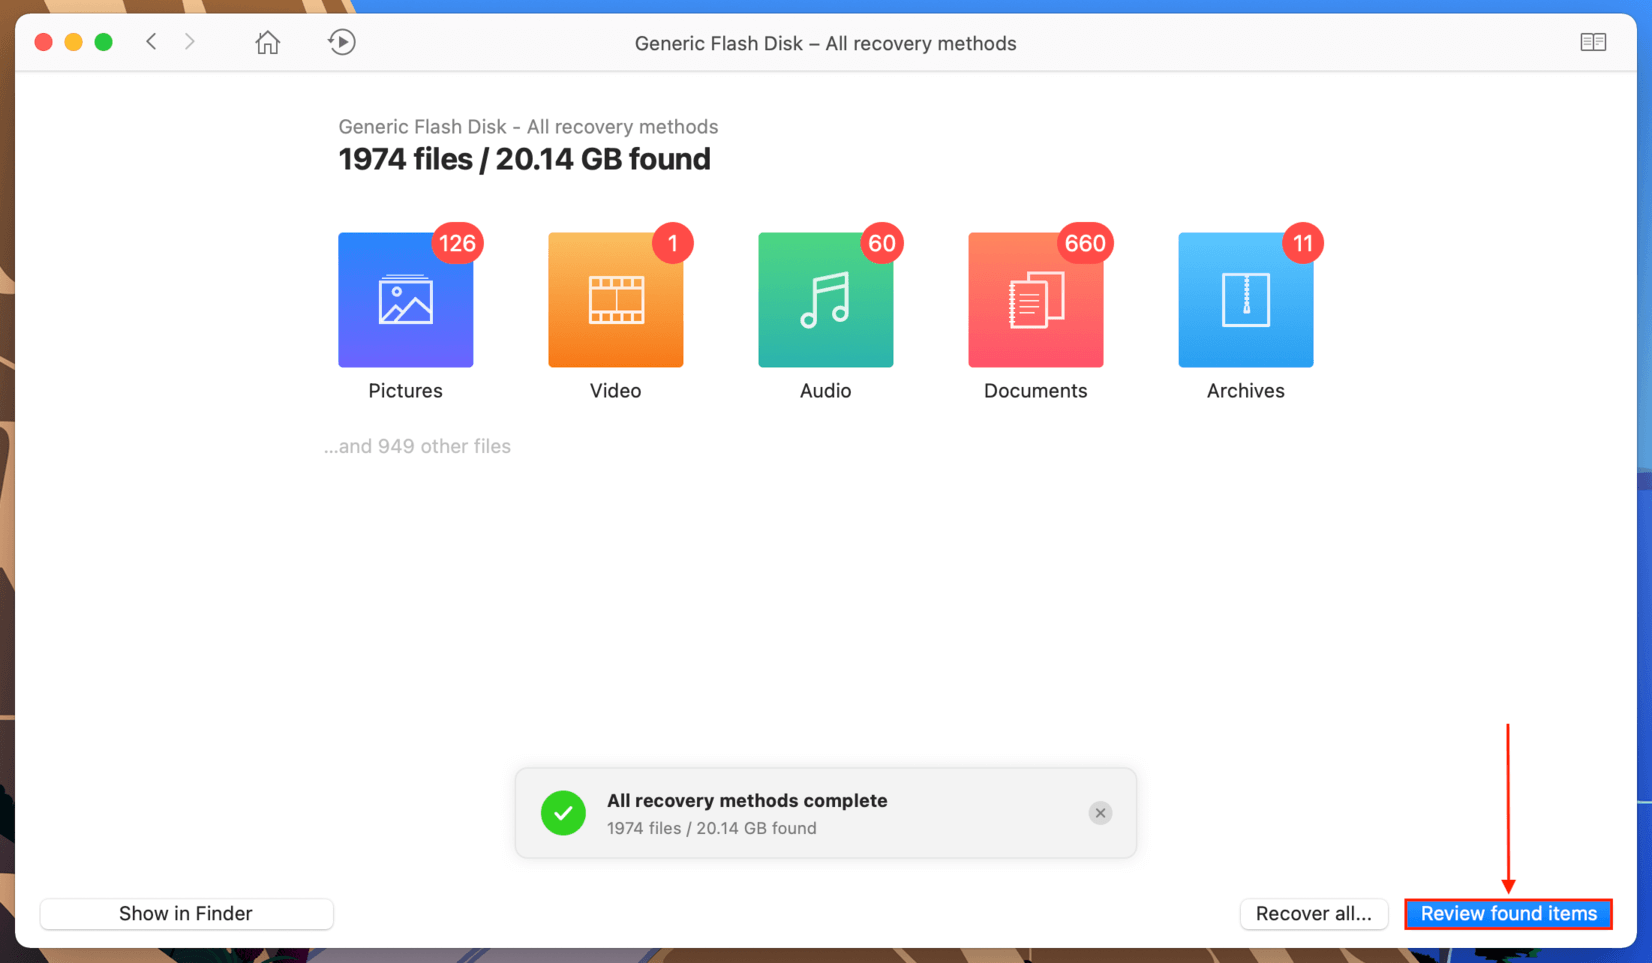This screenshot has width=1652, height=963.
Task: Open the Audio category tile
Action: (825, 300)
